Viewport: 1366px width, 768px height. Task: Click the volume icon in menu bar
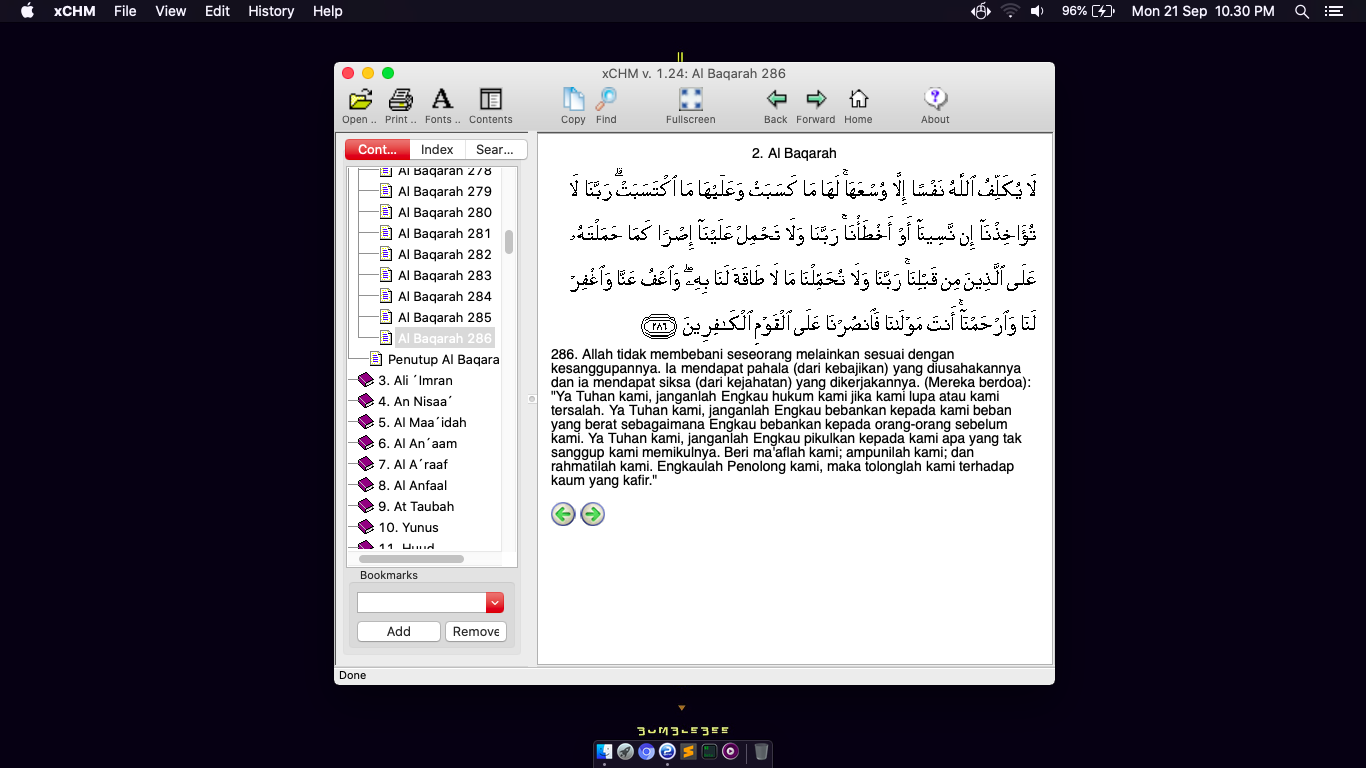coord(1037,11)
